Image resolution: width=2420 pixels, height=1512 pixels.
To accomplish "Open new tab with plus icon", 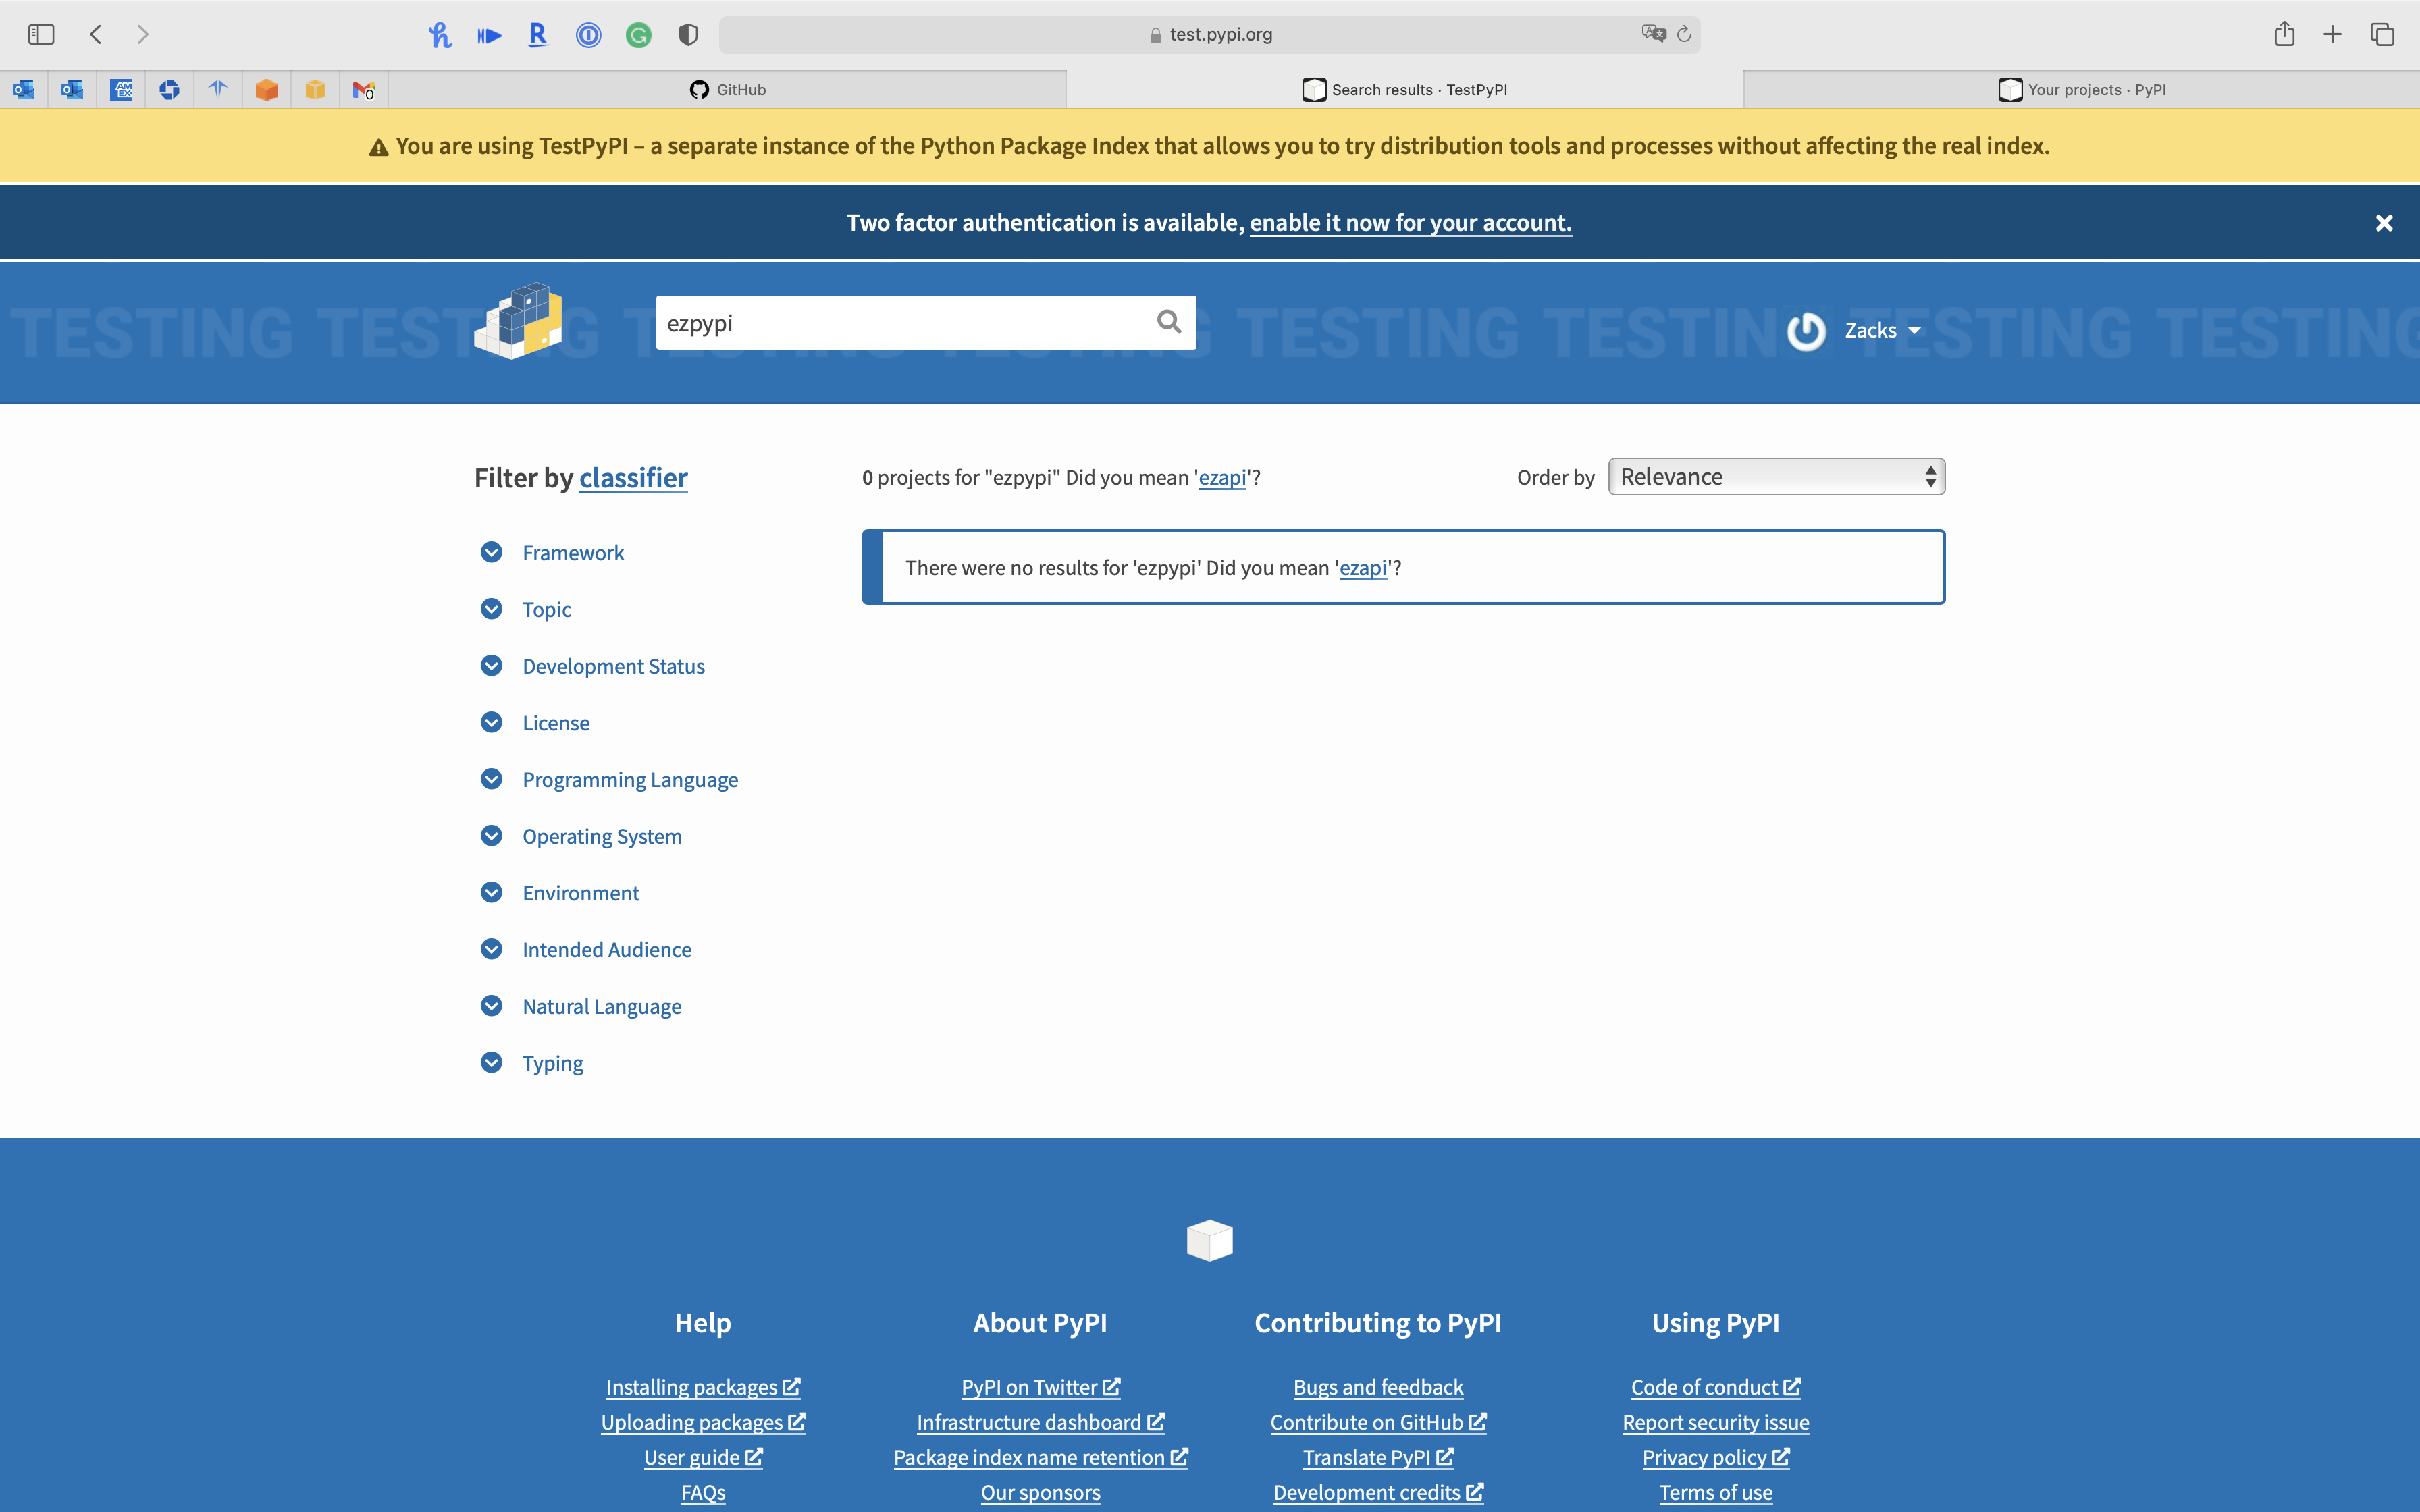I will [2333, 34].
